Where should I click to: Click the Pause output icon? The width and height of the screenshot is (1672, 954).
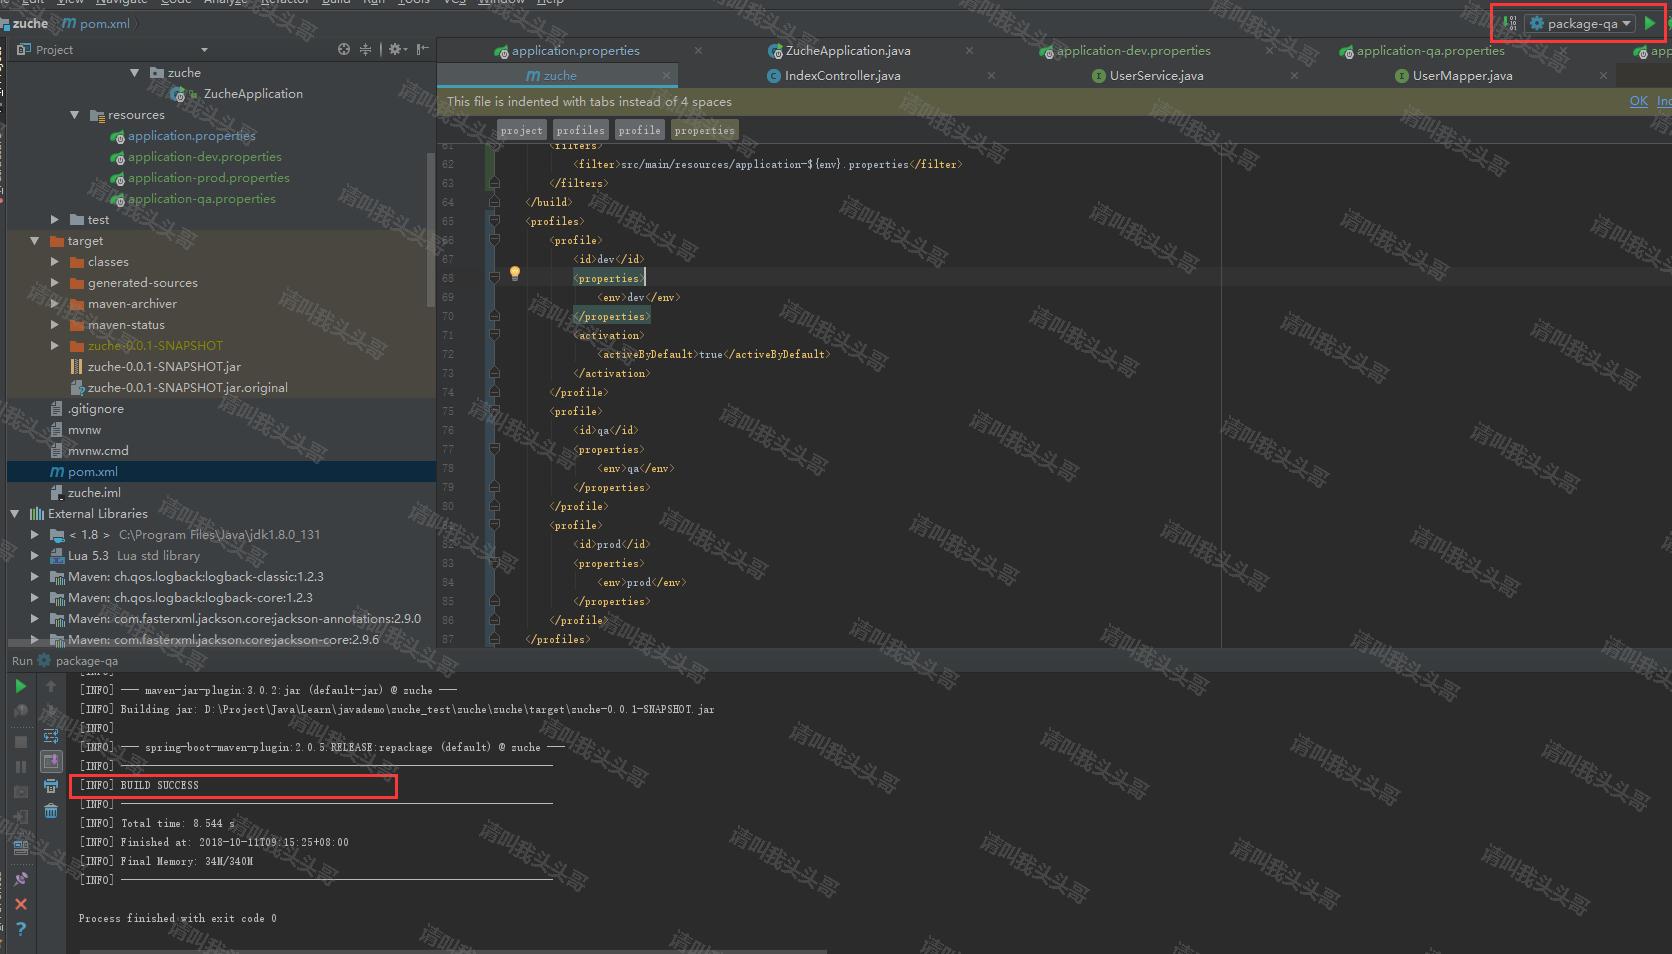(x=20, y=767)
